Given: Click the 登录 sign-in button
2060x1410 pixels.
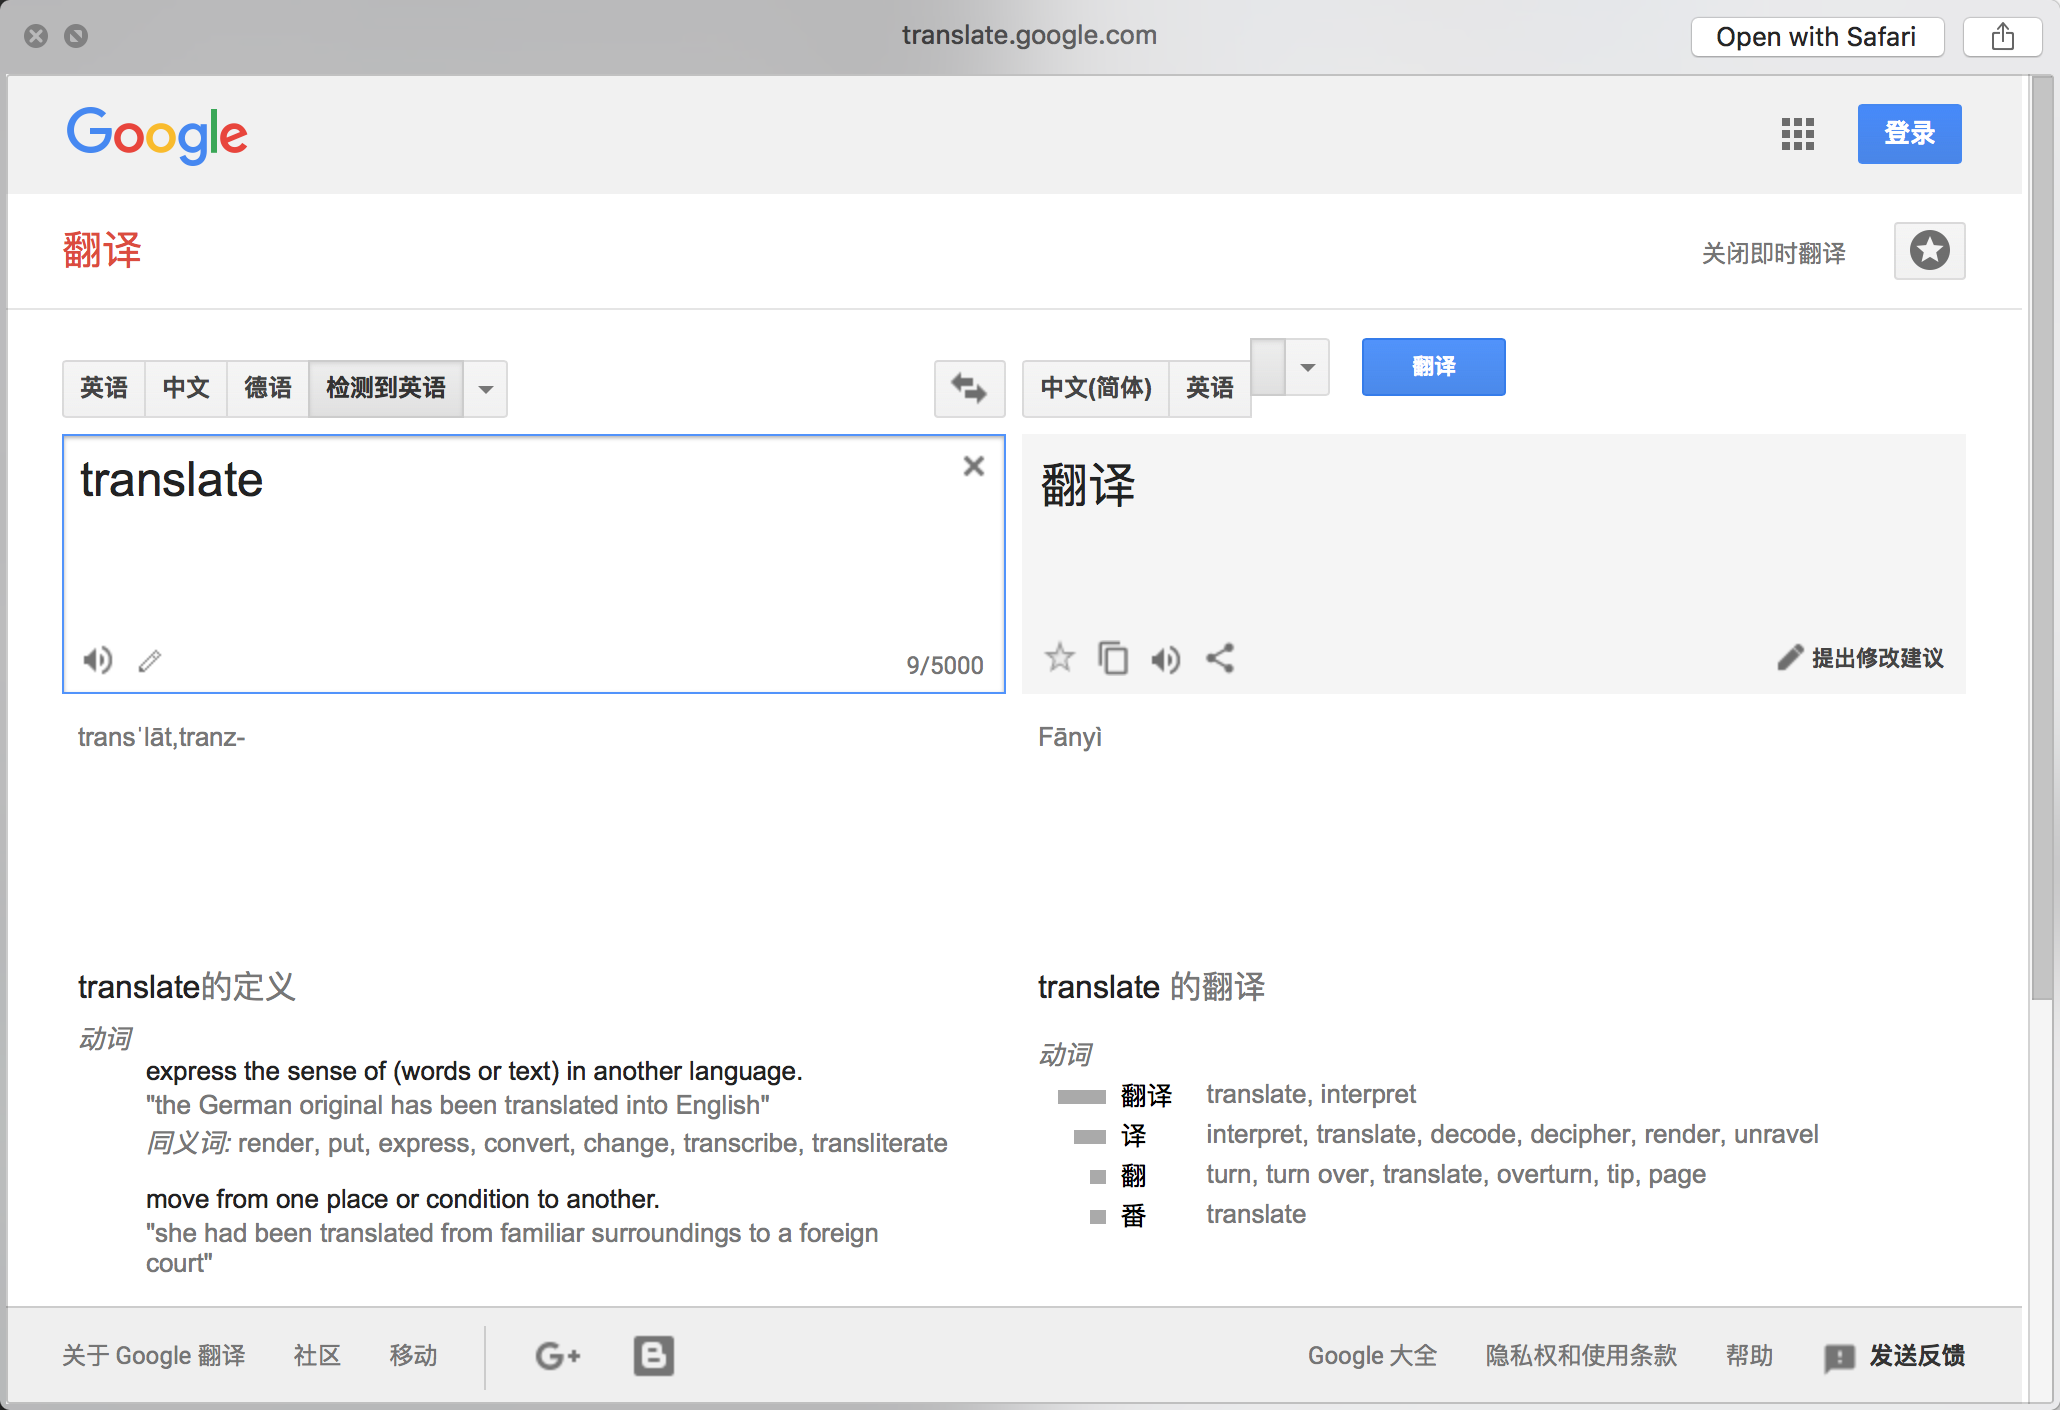Looking at the screenshot, I should pos(1908,134).
